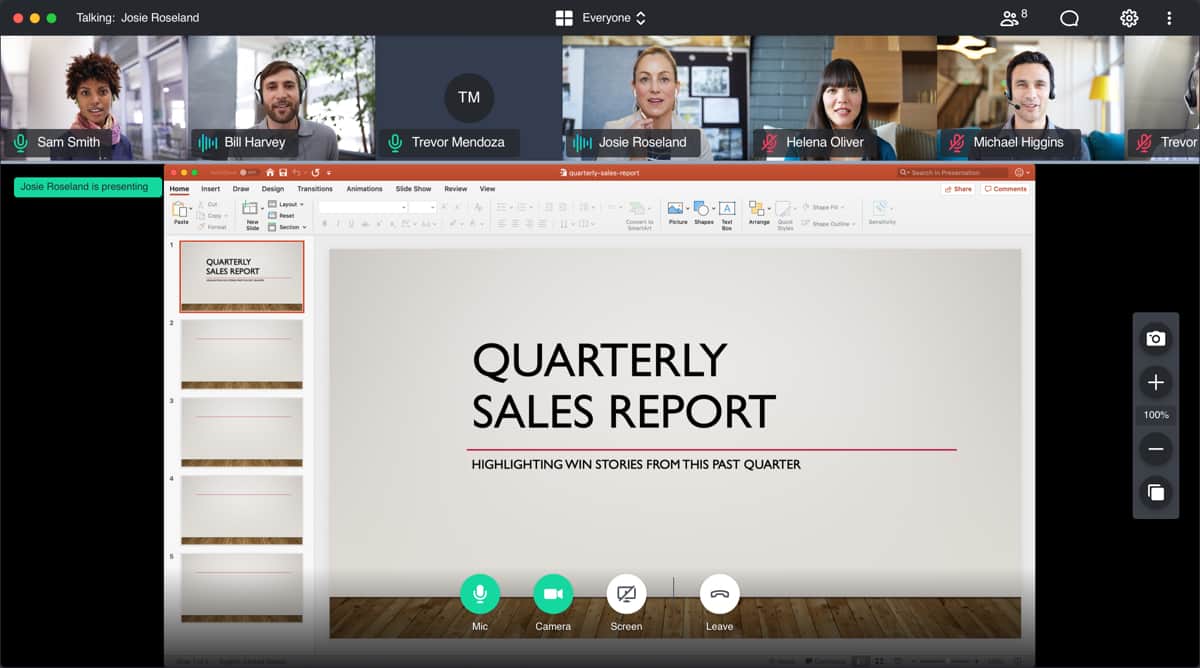This screenshot has width=1200, height=668.
Task: Click the copy overlay icon below zoom
Action: [x=1155, y=492]
